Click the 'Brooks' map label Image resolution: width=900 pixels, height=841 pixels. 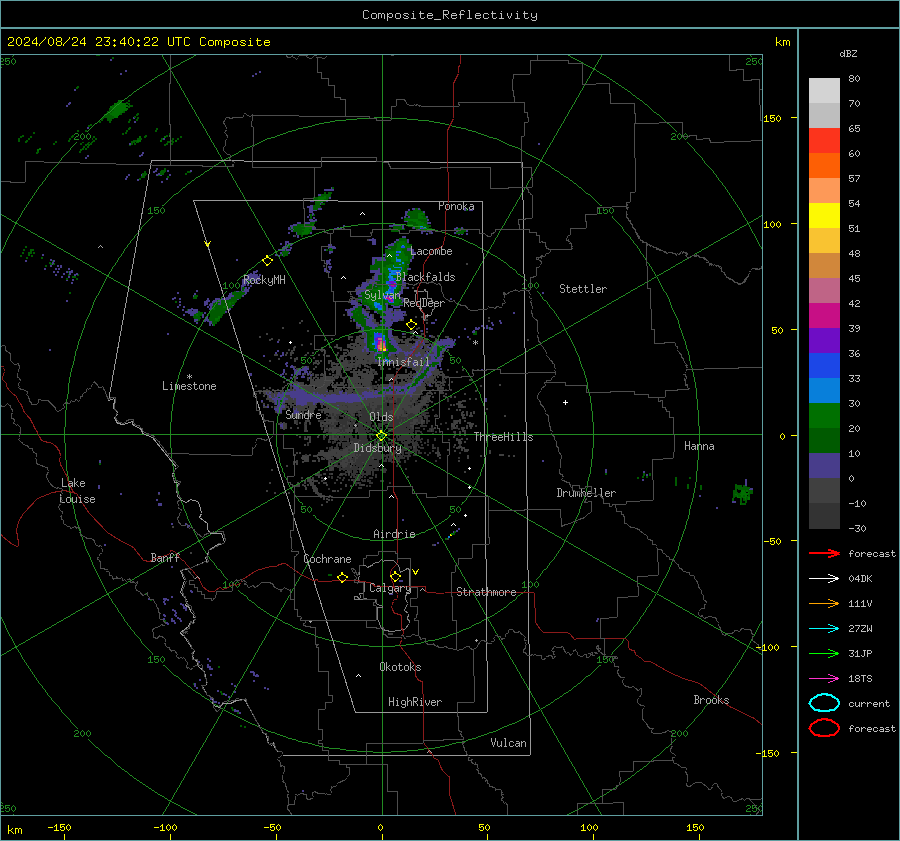point(711,700)
